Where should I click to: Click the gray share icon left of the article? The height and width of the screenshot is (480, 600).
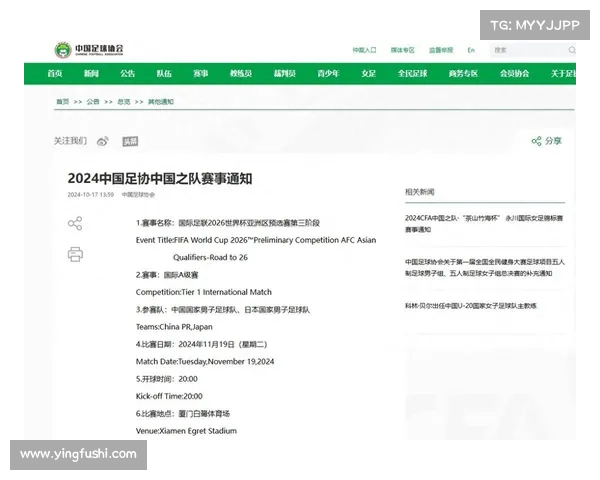click(x=75, y=223)
